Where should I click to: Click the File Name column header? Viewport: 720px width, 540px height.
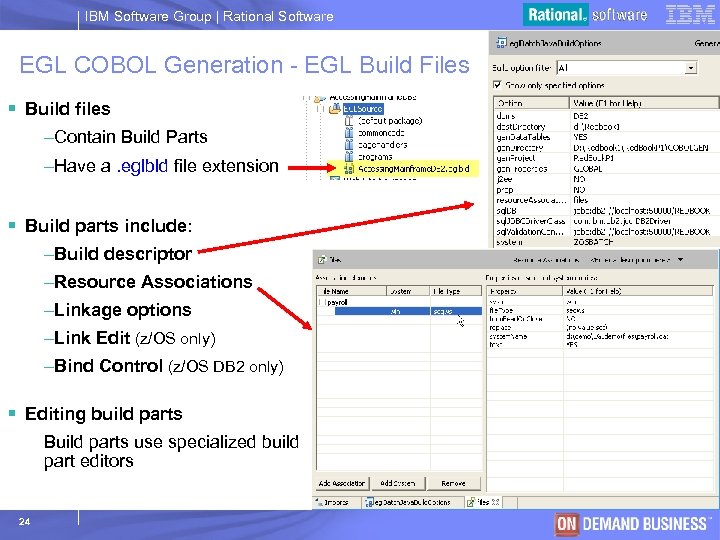[x=352, y=291]
